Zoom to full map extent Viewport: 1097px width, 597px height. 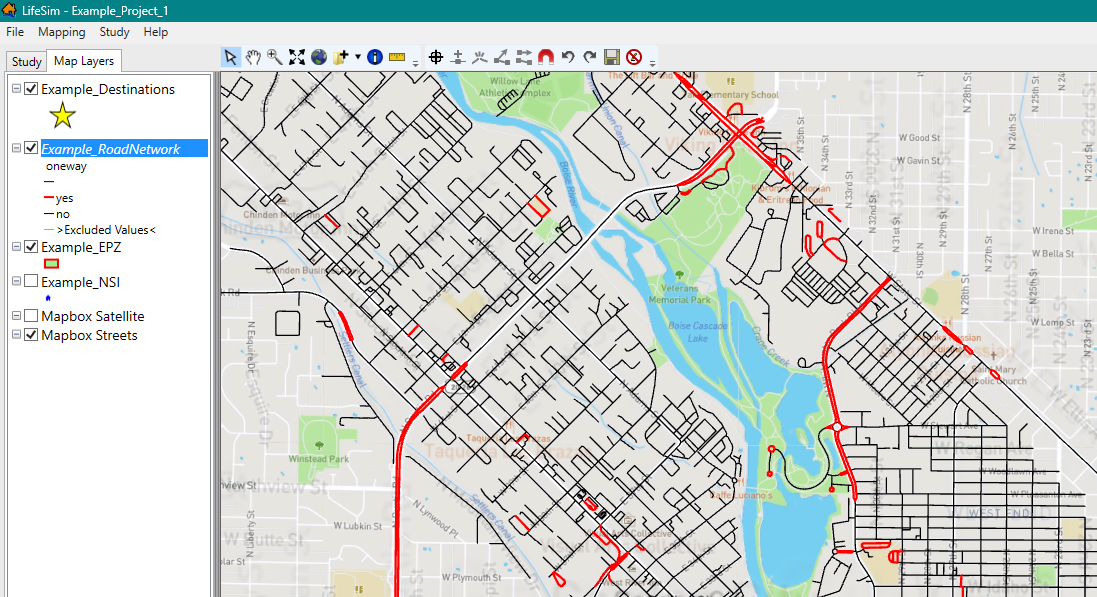tap(297, 57)
